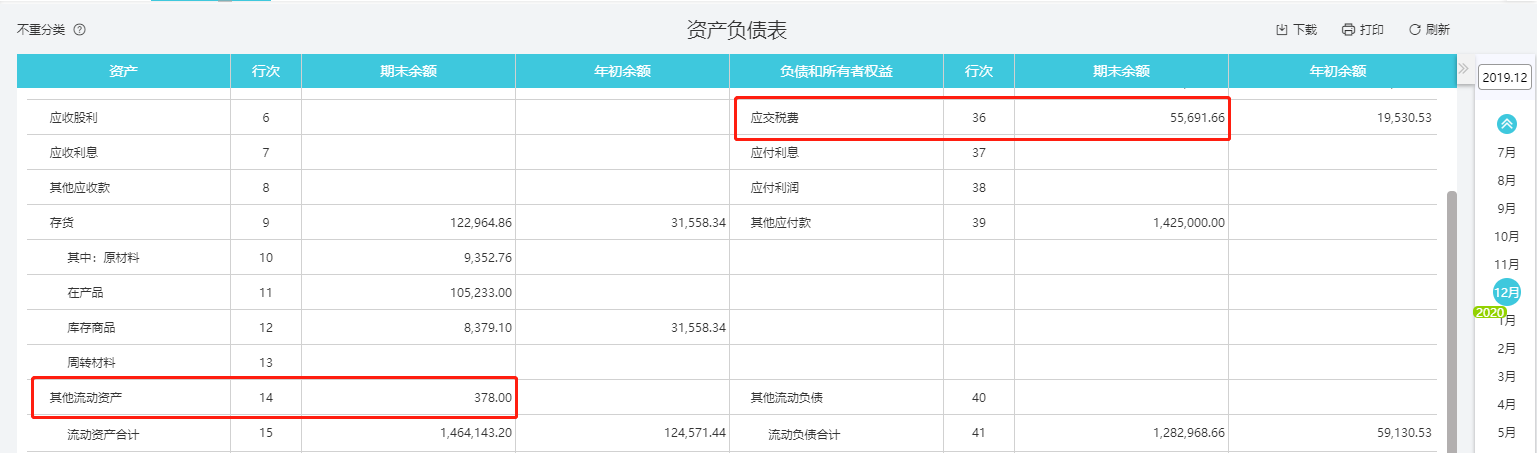Select 3月 in the month list
1537x453 pixels.
pyautogui.click(x=1506, y=376)
